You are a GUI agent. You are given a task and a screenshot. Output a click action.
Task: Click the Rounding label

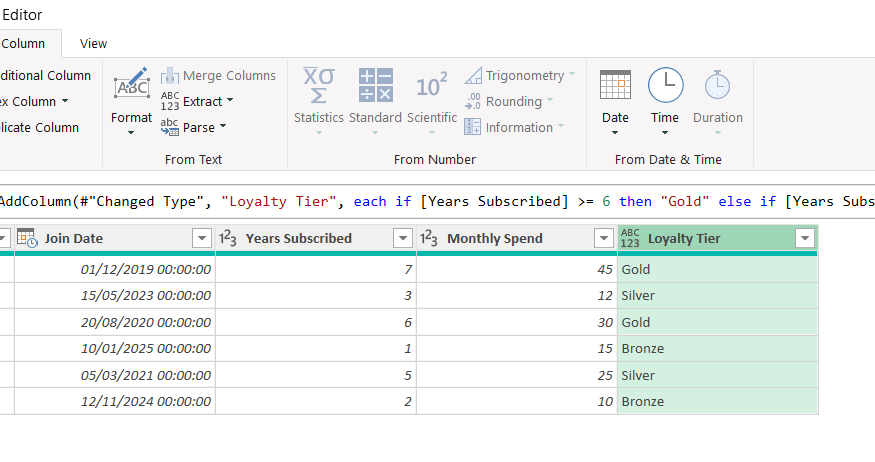[x=514, y=102]
